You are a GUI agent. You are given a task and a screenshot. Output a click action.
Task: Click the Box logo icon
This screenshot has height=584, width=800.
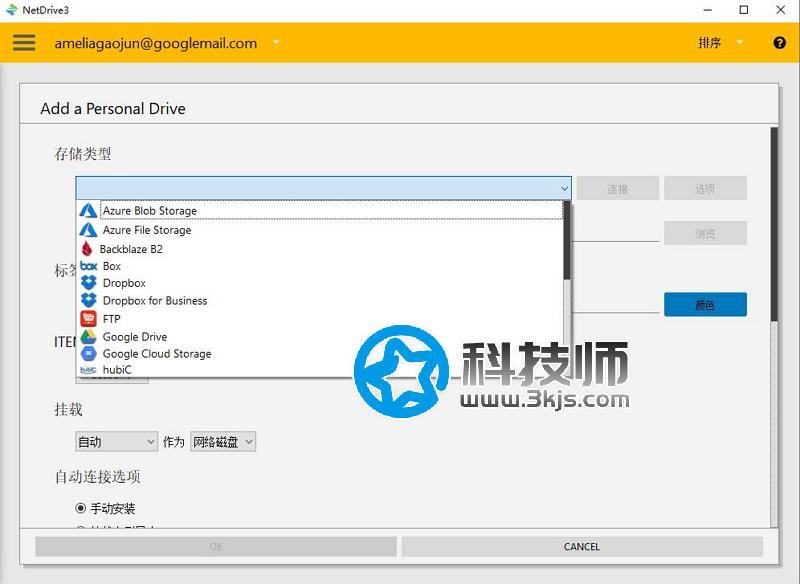88,266
